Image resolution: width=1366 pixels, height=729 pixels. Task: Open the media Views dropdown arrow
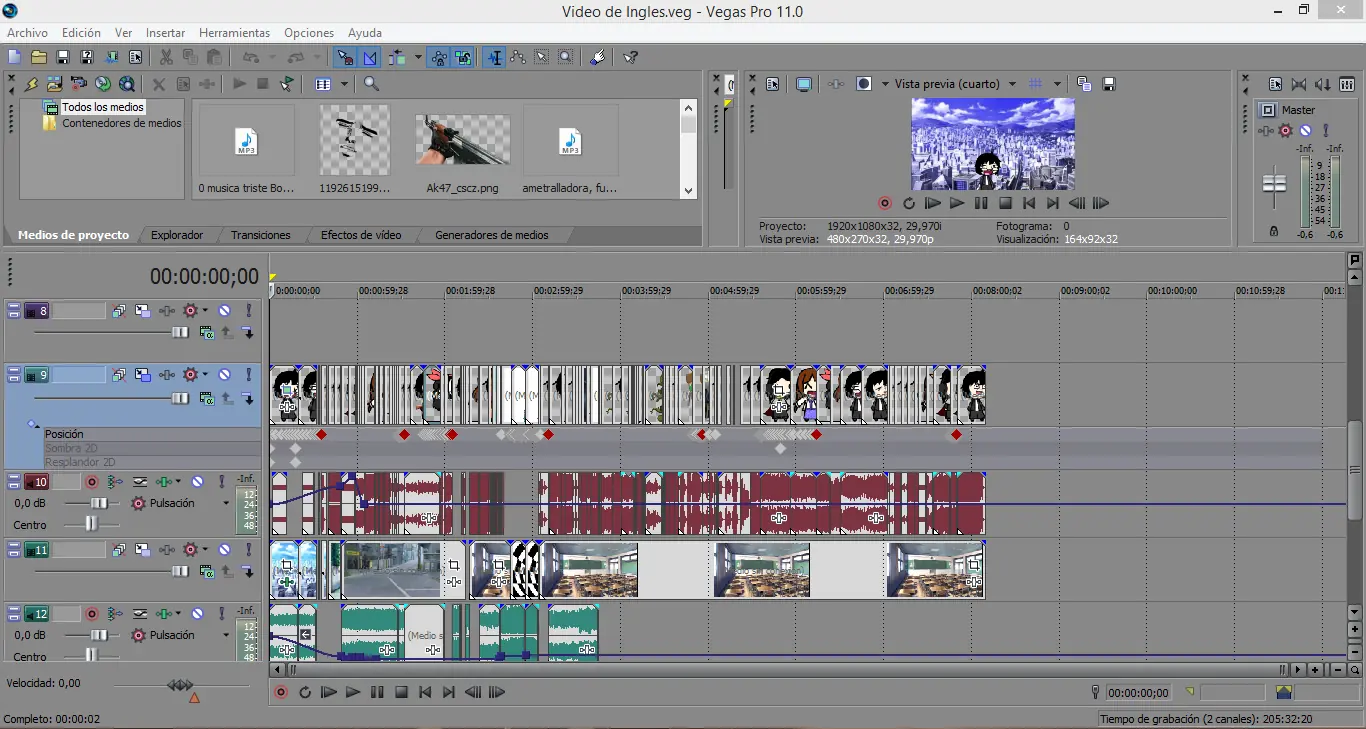click(344, 84)
